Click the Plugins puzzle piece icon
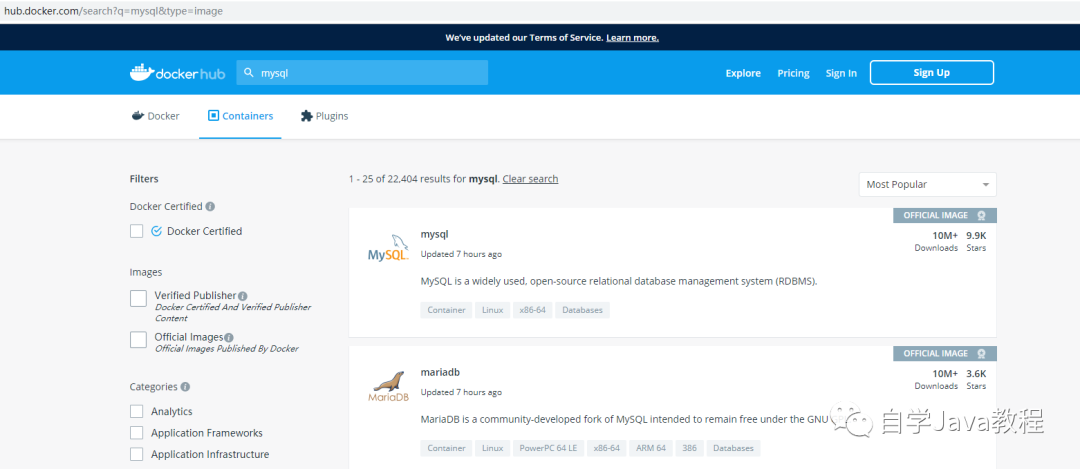This screenshot has height=469, width=1080. (307, 116)
